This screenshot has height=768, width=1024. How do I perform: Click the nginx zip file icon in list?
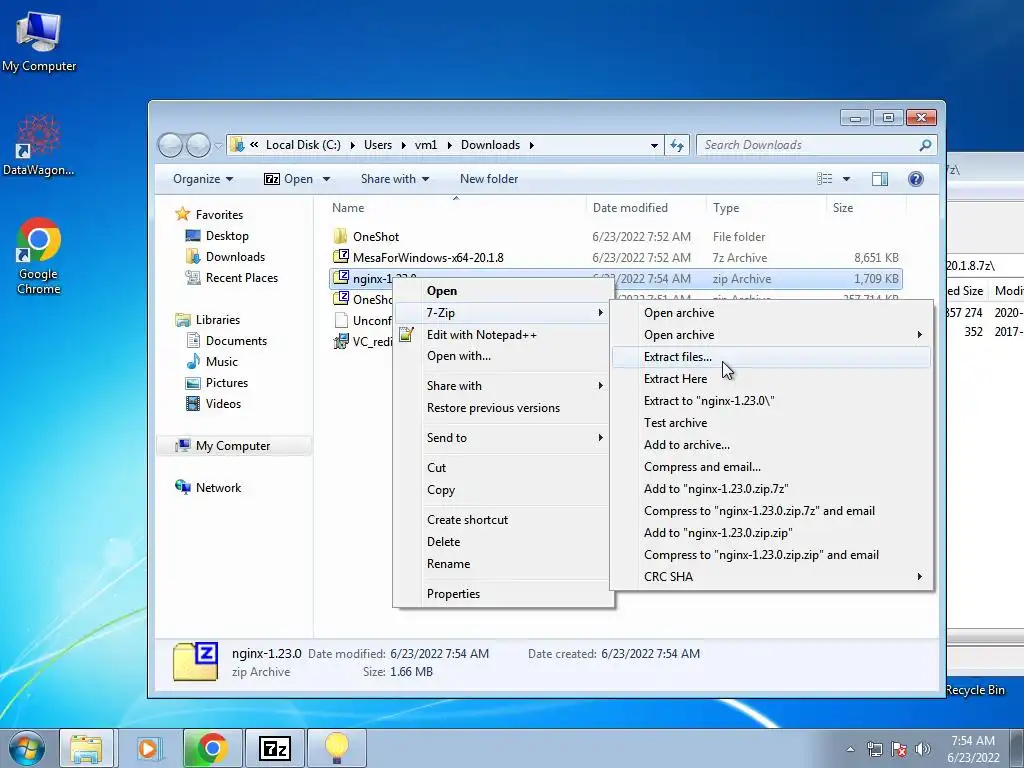(340, 278)
